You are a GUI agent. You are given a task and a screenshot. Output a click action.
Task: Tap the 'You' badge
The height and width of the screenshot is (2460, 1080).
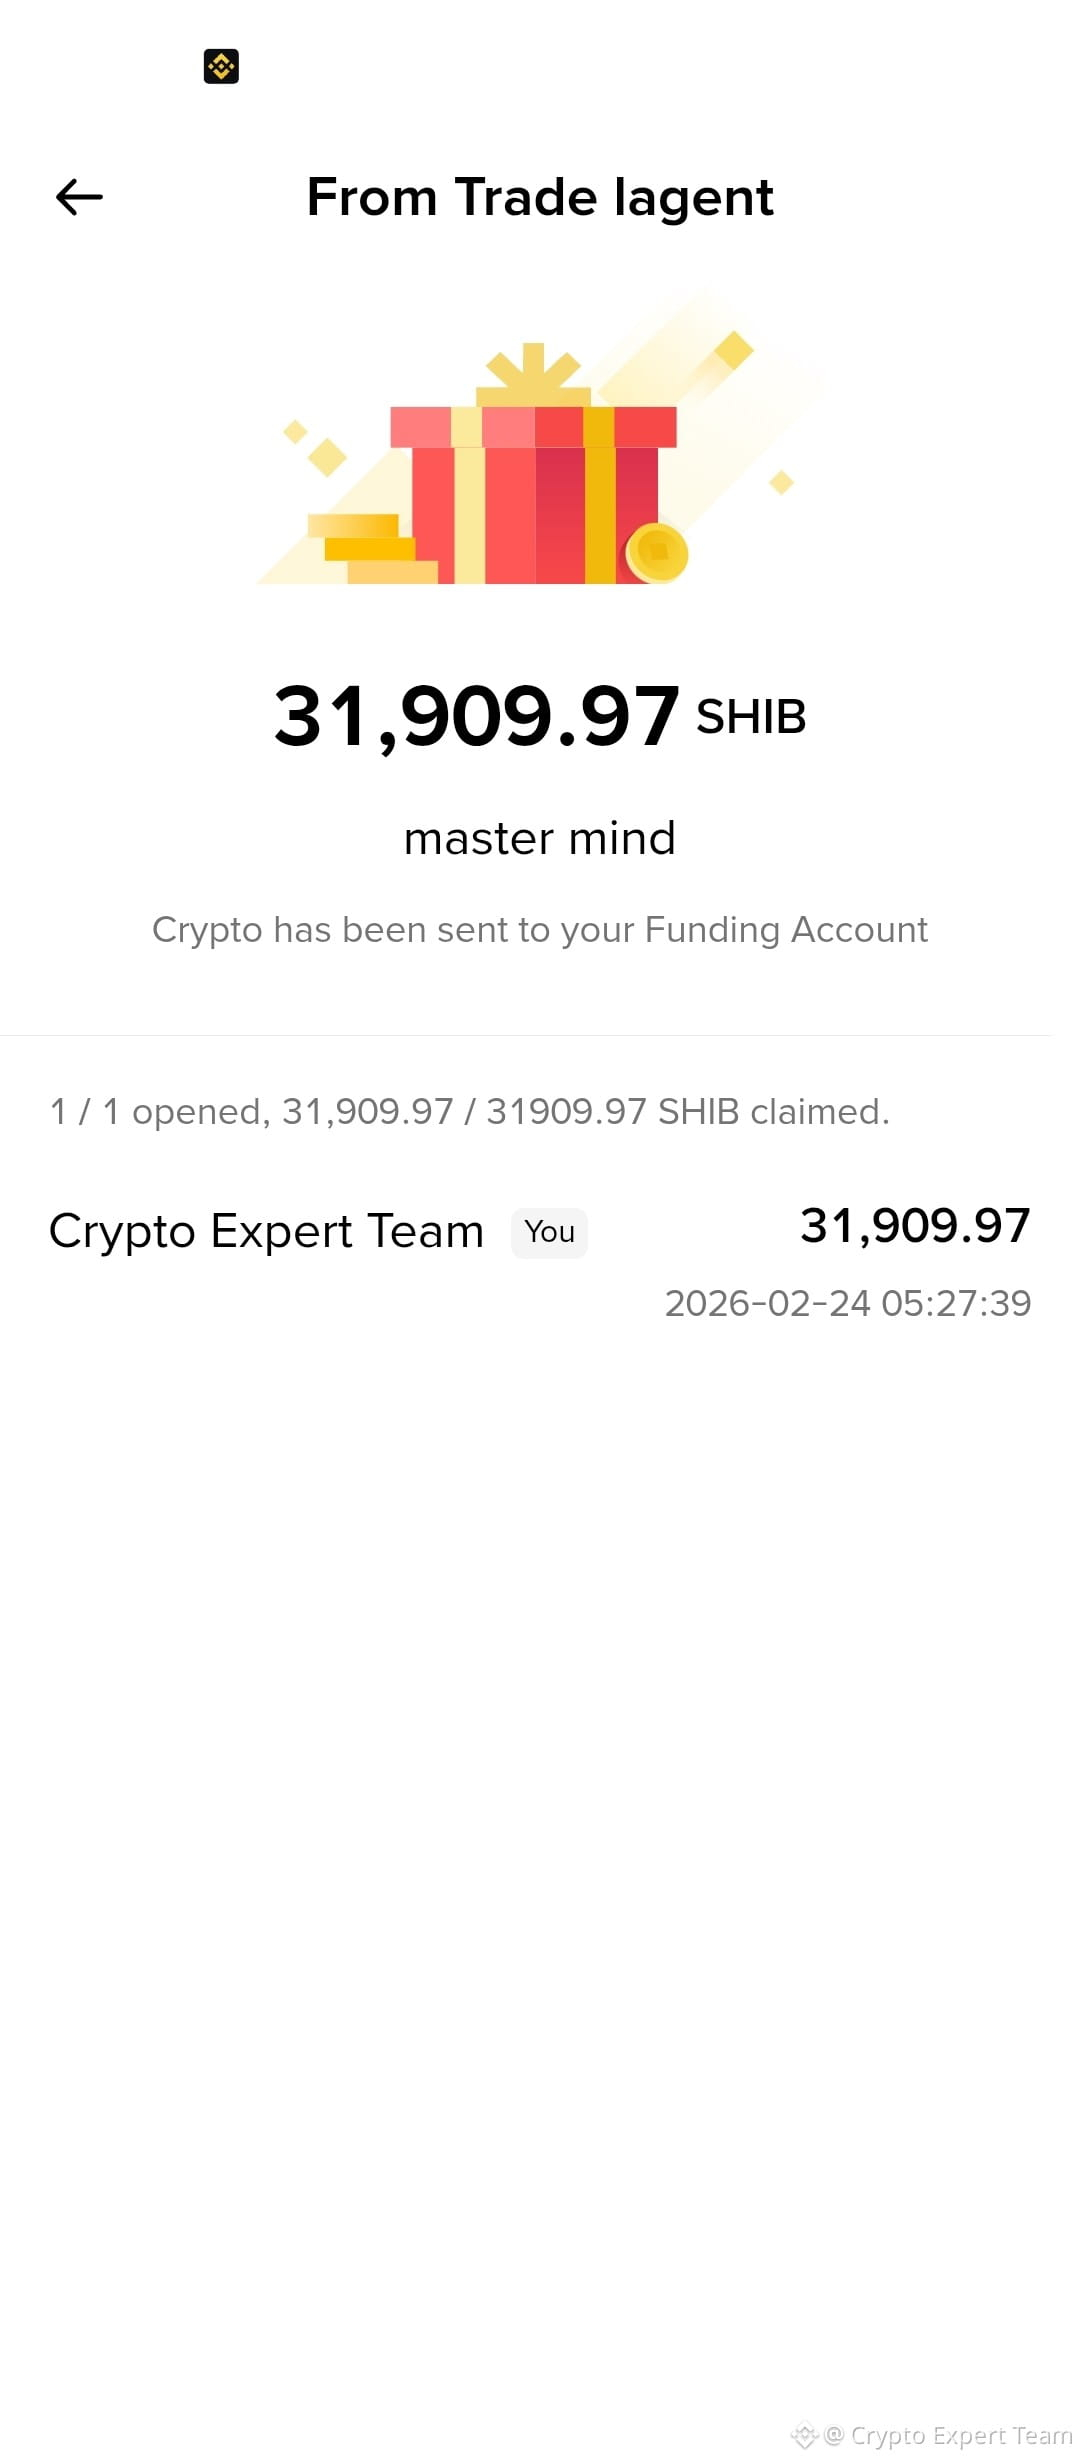click(x=549, y=1232)
